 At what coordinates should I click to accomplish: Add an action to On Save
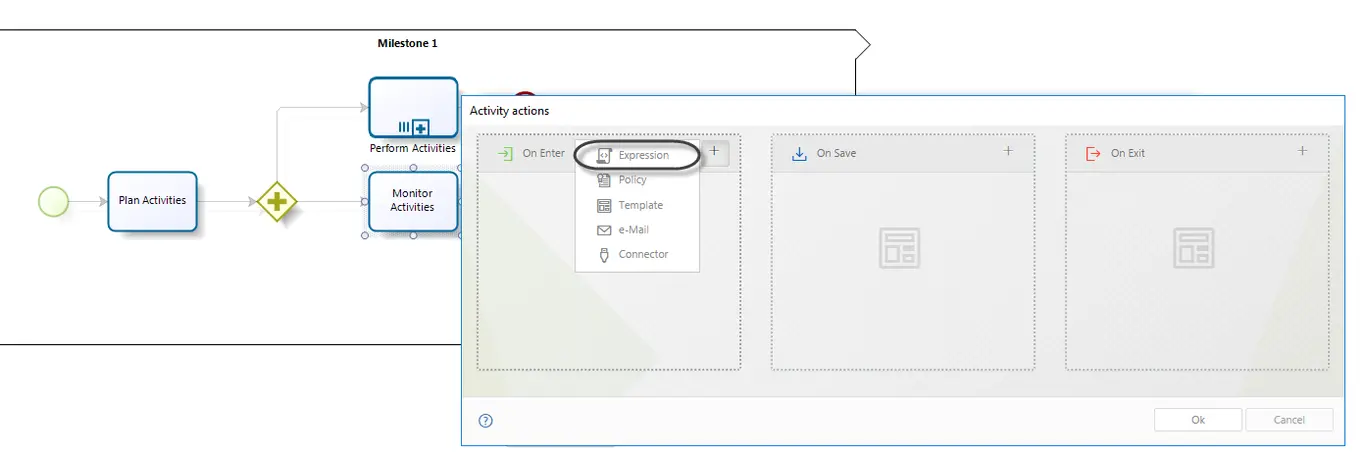pyautogui.click(x=1008, y=151)
